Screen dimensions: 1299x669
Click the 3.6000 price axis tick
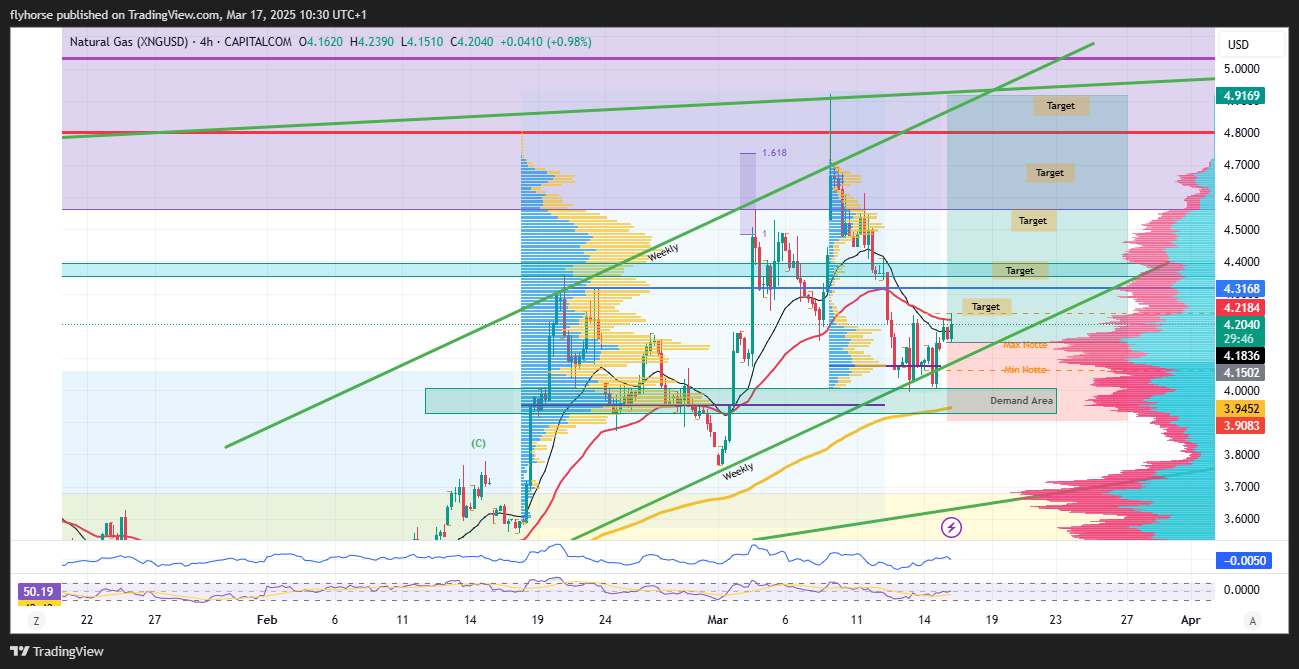tap(1244, 519)
